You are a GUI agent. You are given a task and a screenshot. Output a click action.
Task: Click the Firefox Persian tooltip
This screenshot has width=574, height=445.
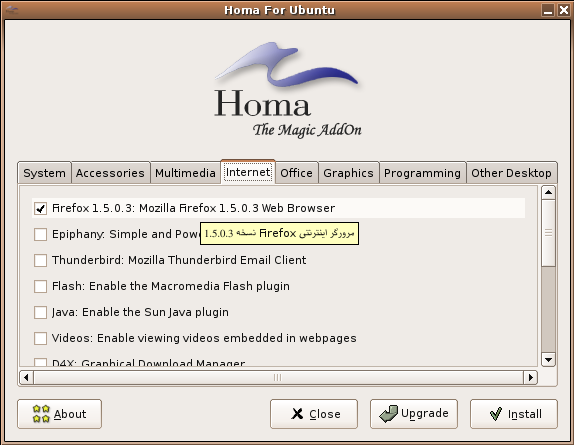click(279, 233)
